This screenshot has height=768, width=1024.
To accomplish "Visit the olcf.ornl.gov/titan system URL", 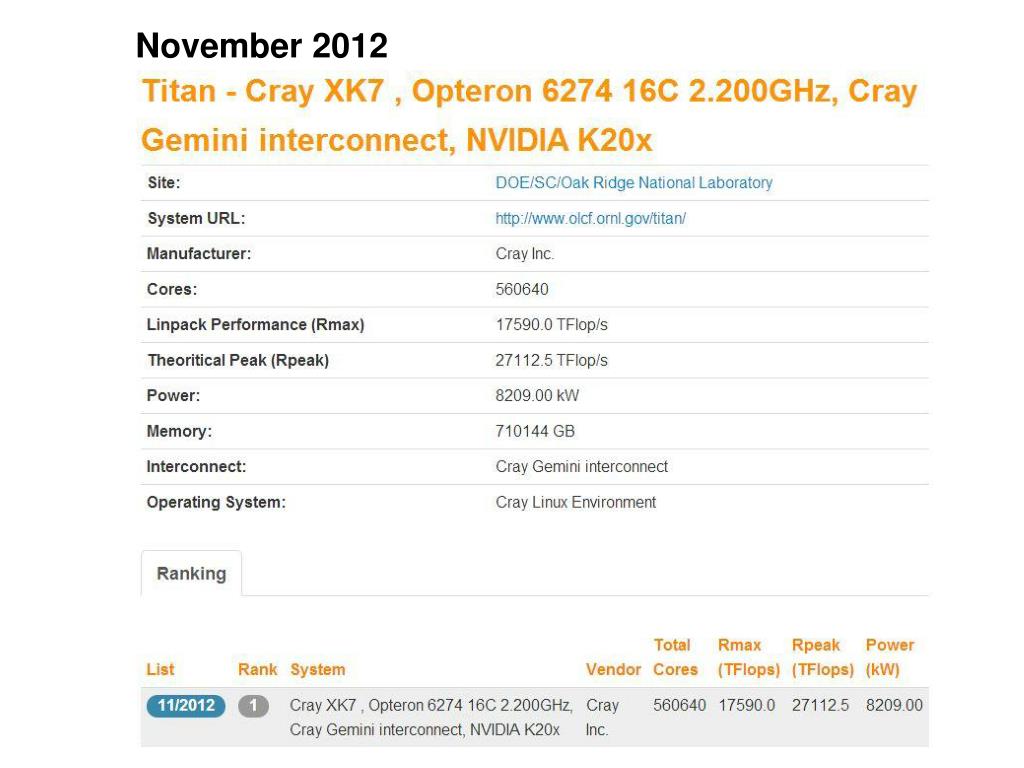I will click(x=590, y=218).
